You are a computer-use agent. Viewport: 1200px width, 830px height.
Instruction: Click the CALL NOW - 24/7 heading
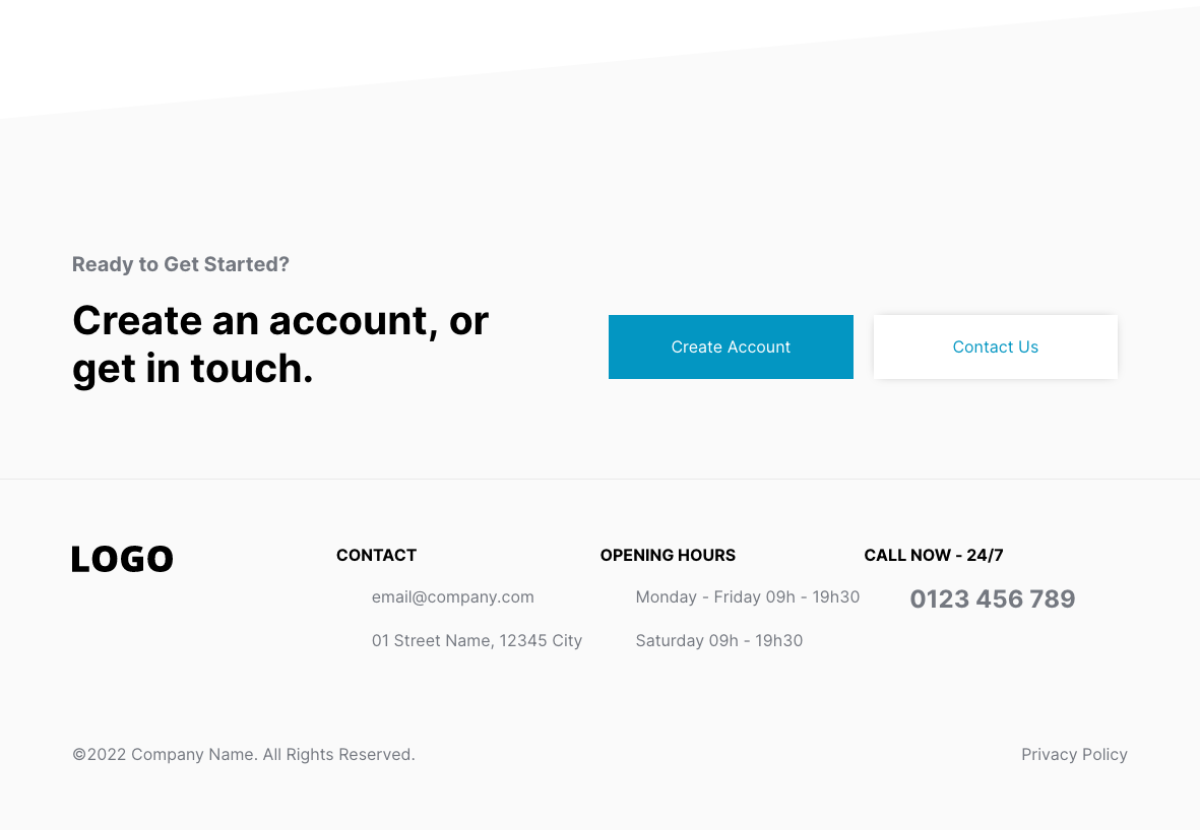(x=934, y=555)
